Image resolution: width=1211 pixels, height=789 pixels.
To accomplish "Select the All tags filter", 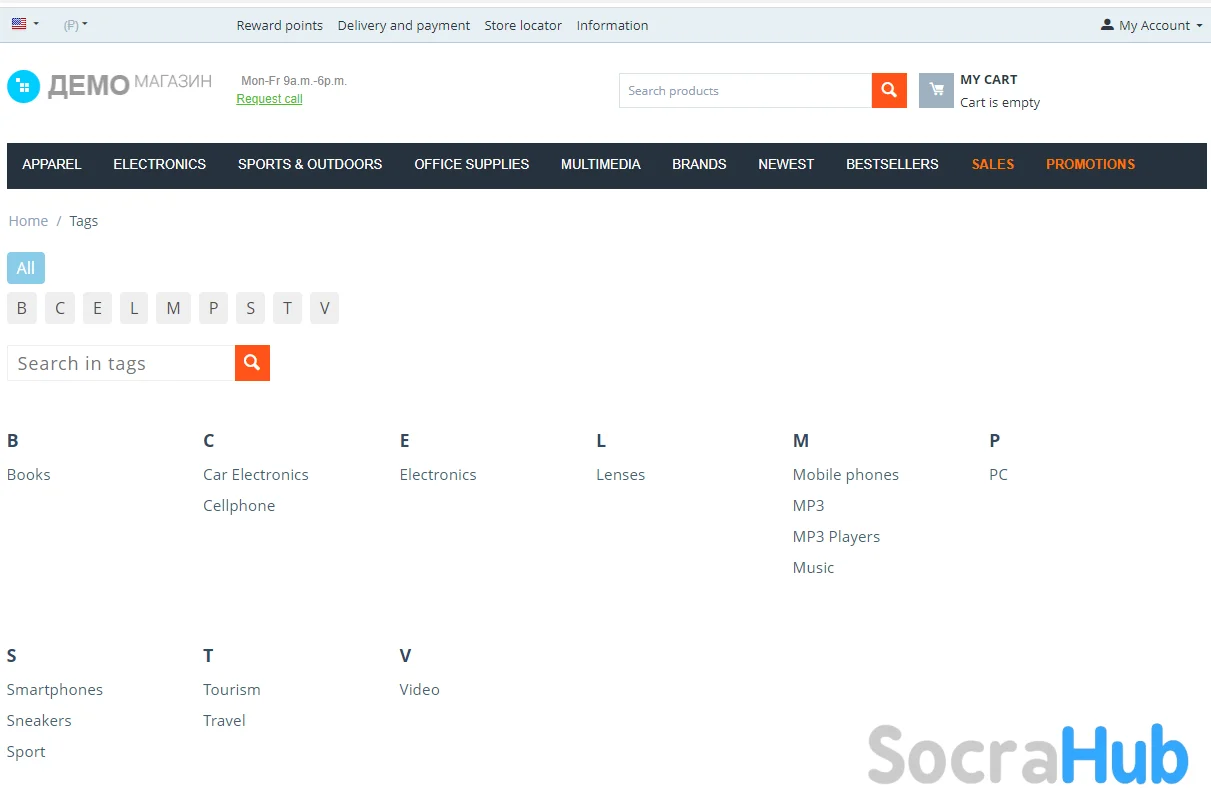I will tap(26, 268).
